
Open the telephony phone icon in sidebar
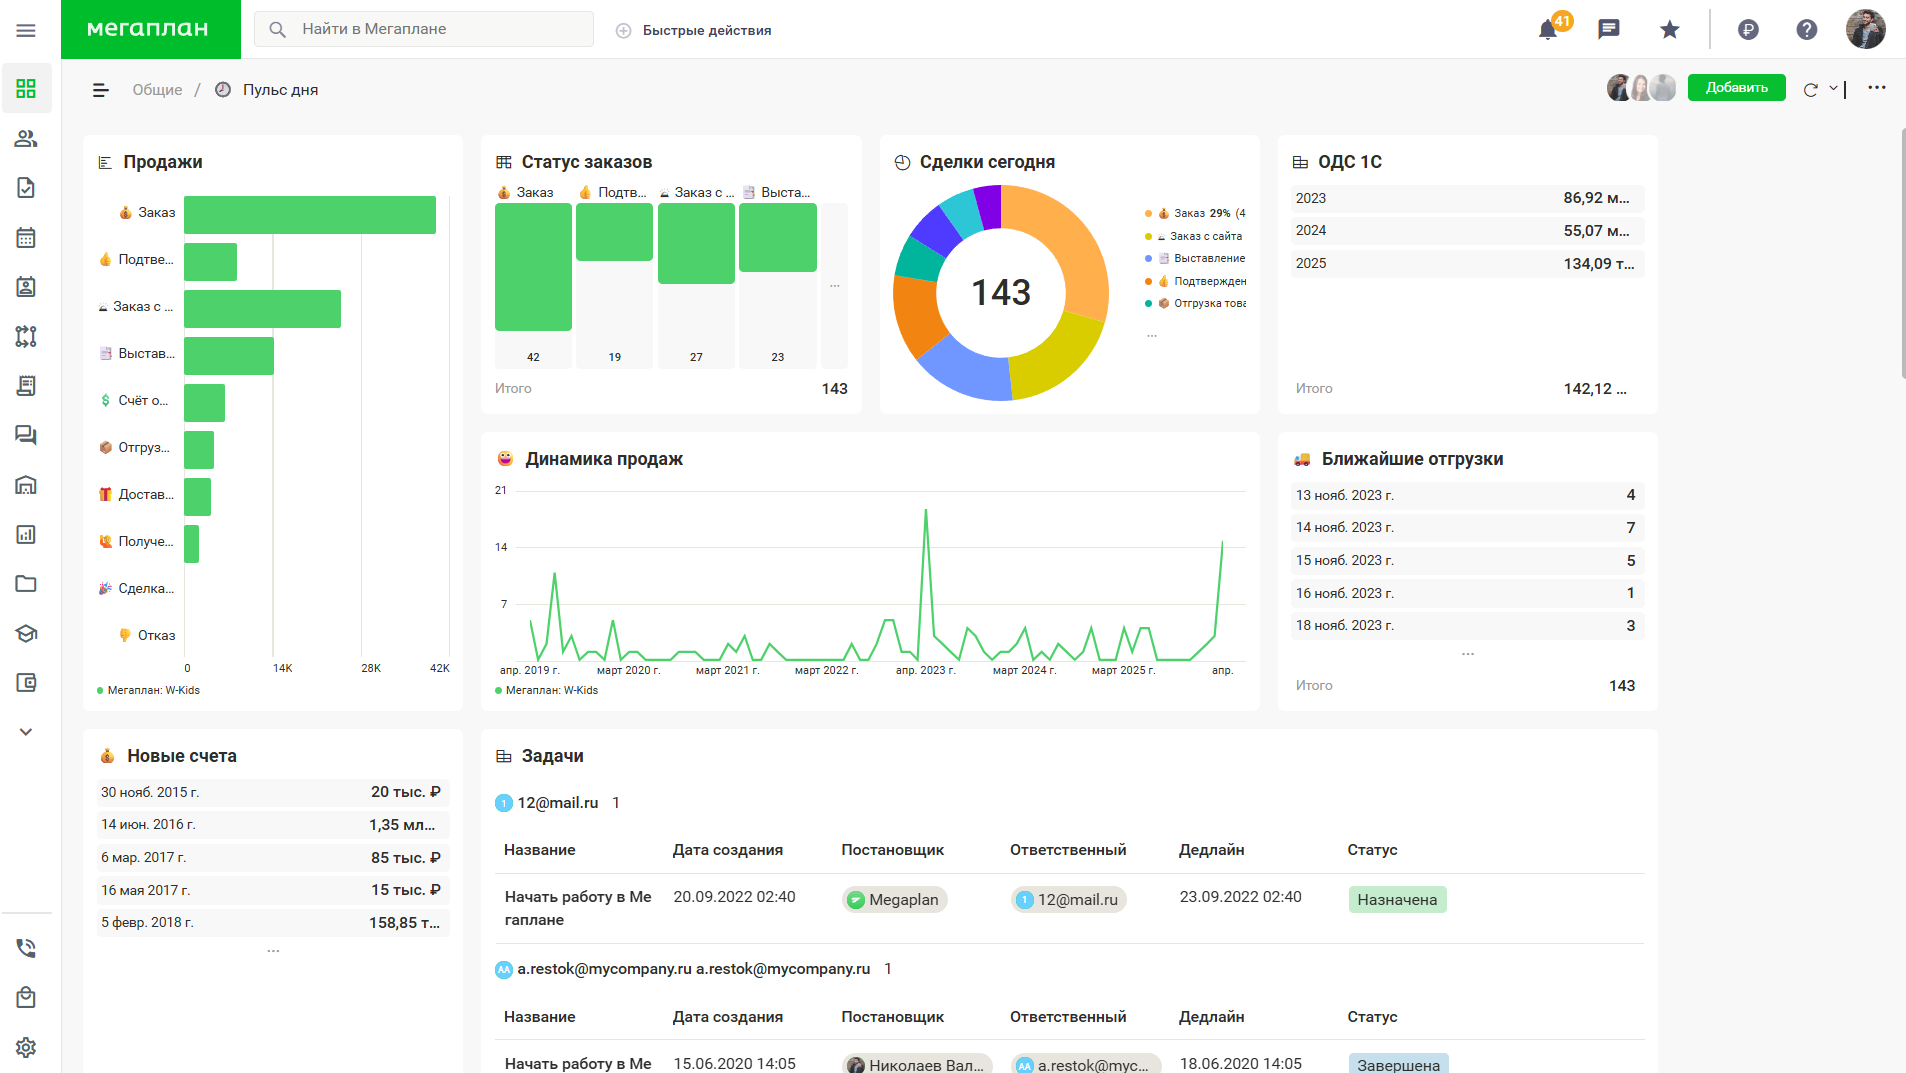26,948
